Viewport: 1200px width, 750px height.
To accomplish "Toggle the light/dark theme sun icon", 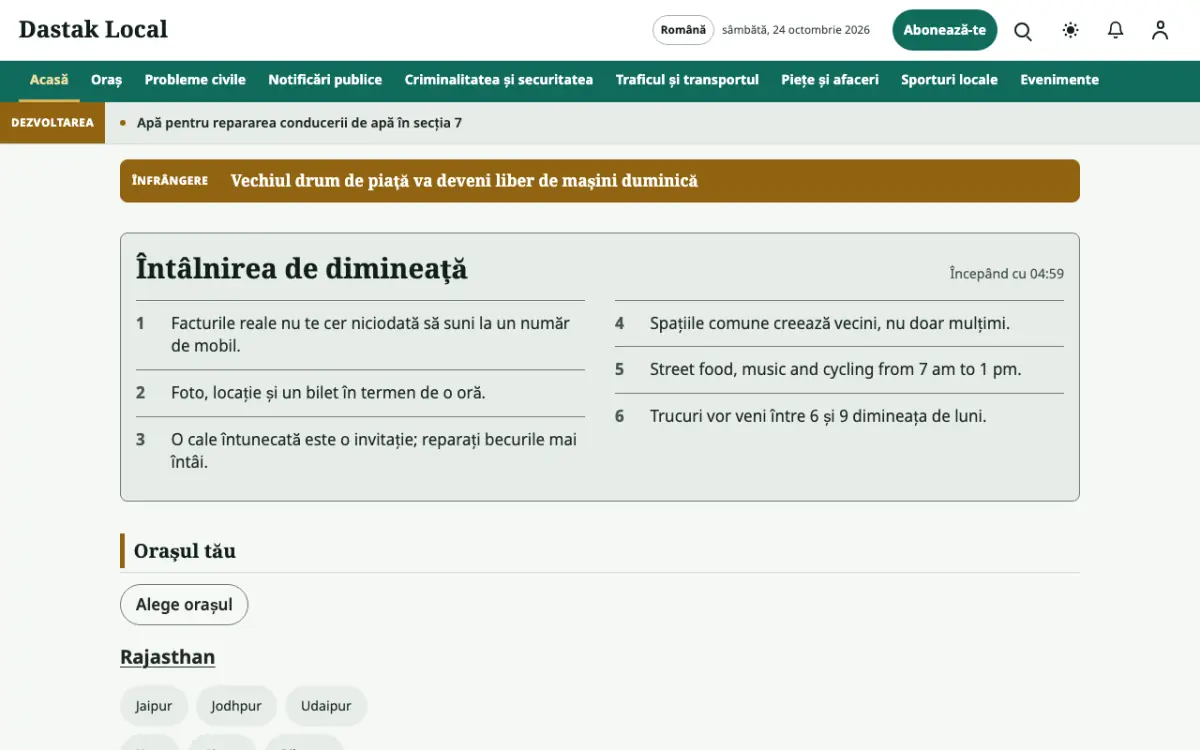I will tap(1071, 30).
